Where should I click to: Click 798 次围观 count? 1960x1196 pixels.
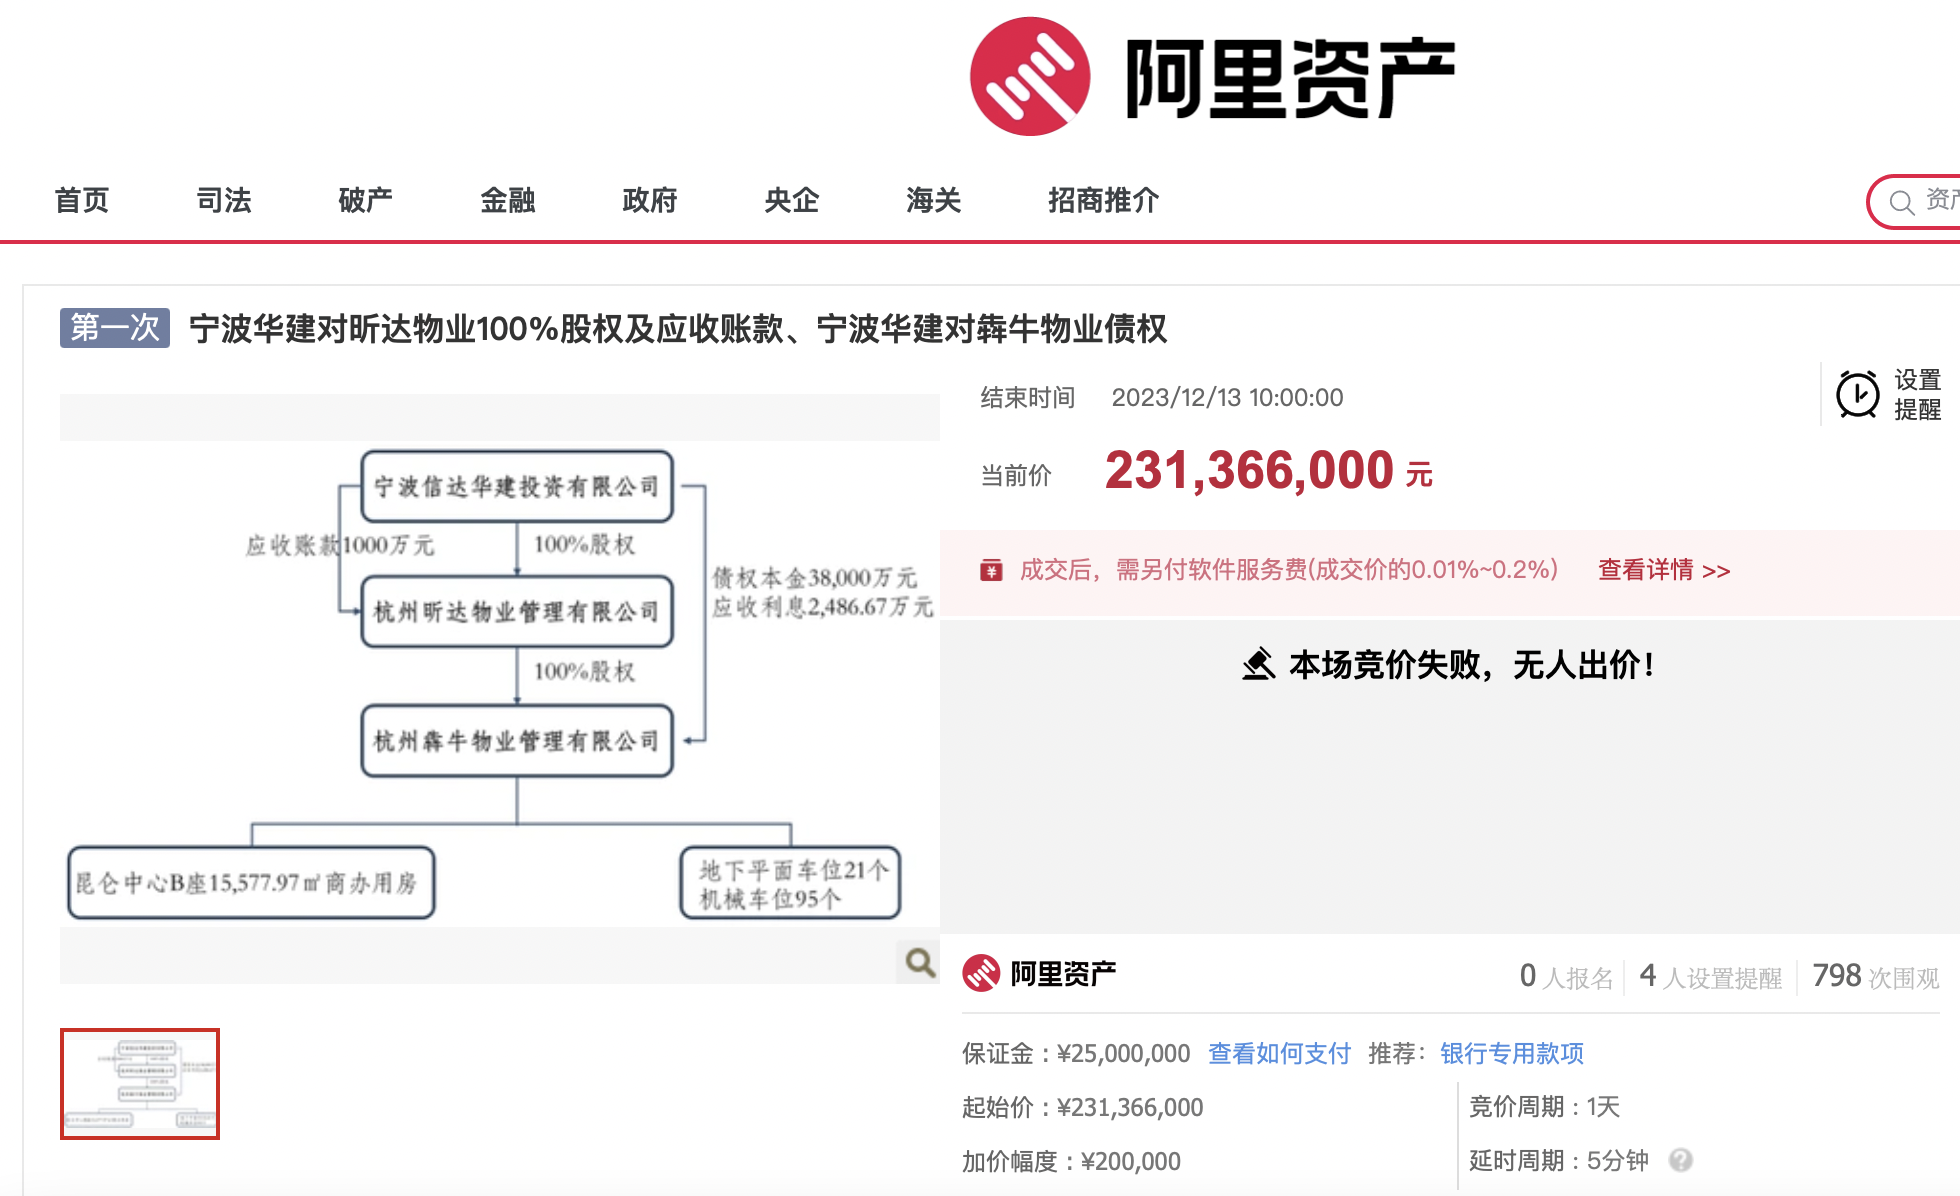click(1876, 976)
